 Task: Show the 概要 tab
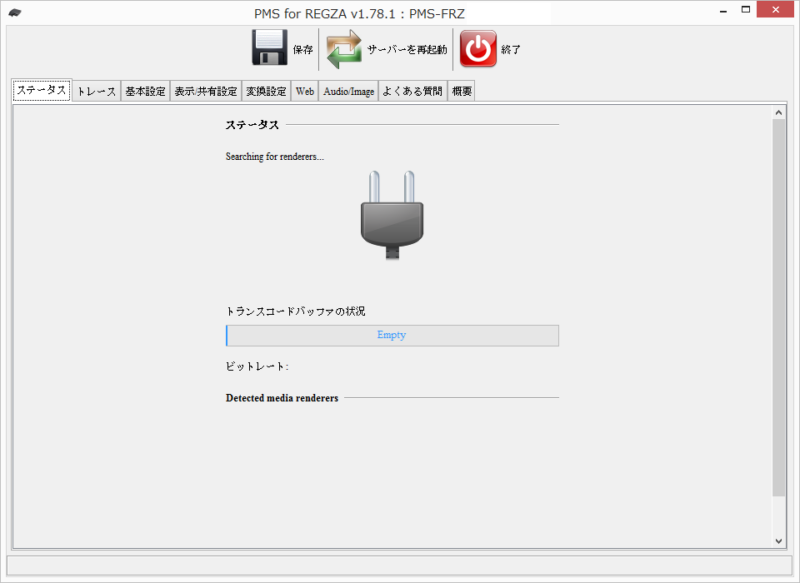pos(462,91)
